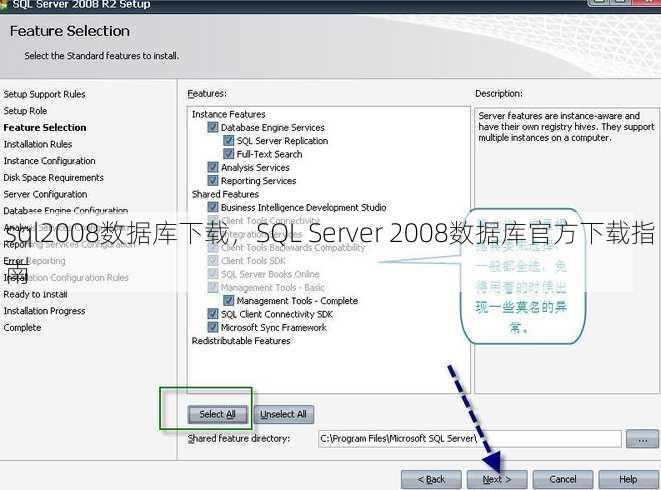Open setup Help
The image size is (661, 490).
coord(628,479)
